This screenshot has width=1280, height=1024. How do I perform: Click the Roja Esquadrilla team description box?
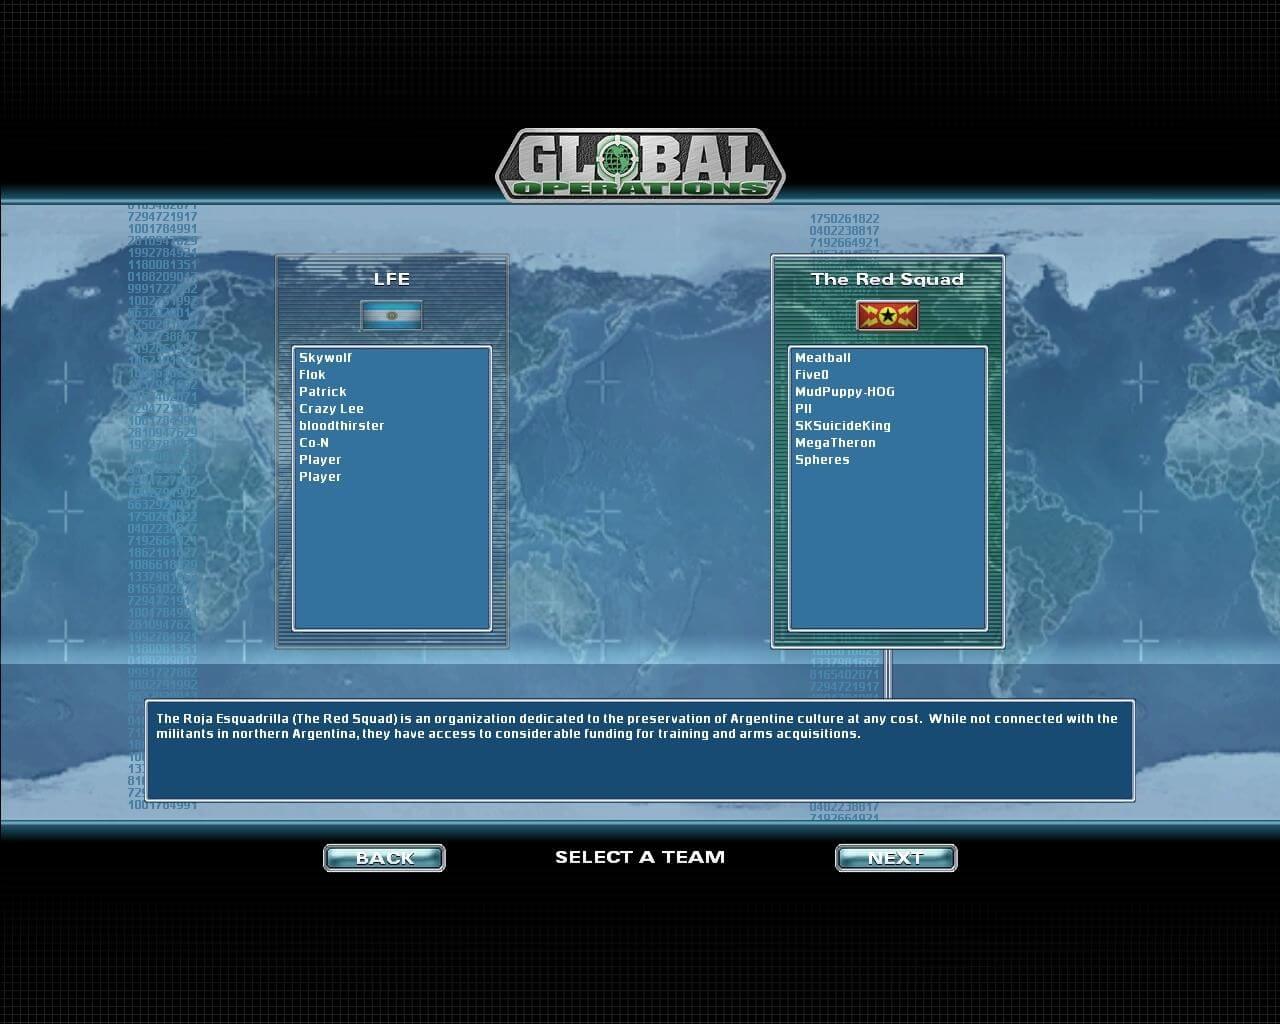pos(640,750)
